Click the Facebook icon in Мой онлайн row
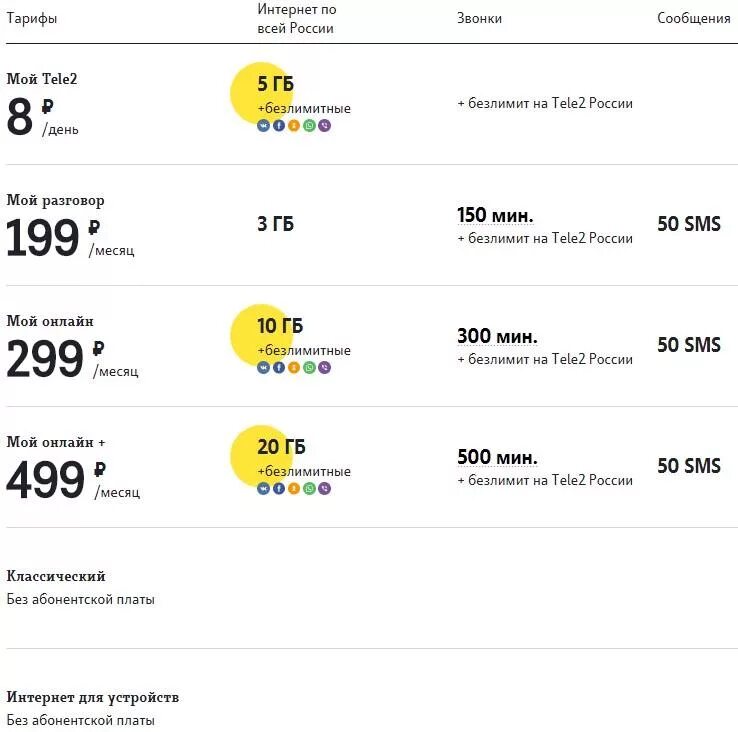The image size is (738, 732). 279,368
